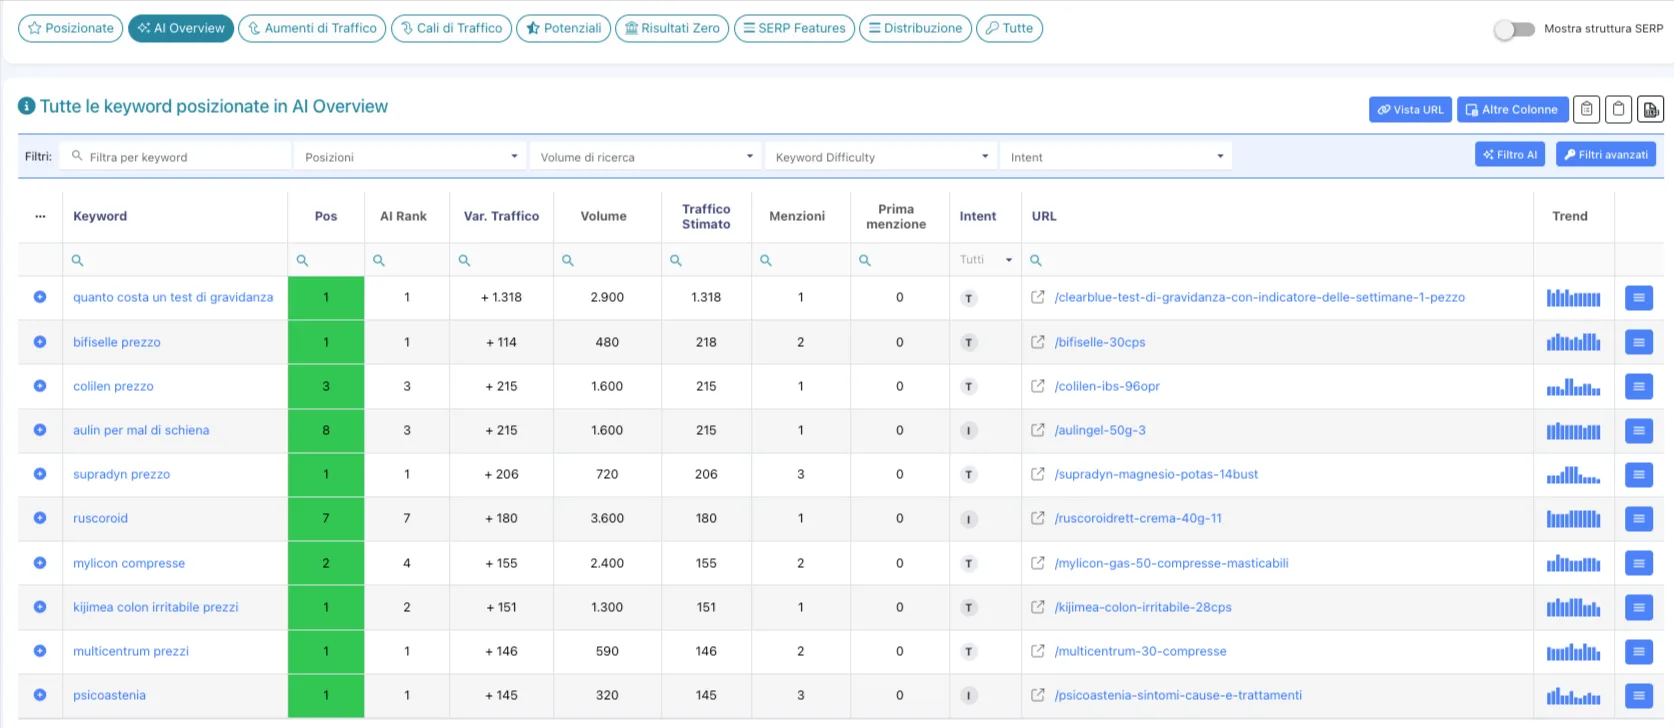Click the mylicon compresse row menu button
Viewport: 1674px width, 728px height.
[1638, 563]
